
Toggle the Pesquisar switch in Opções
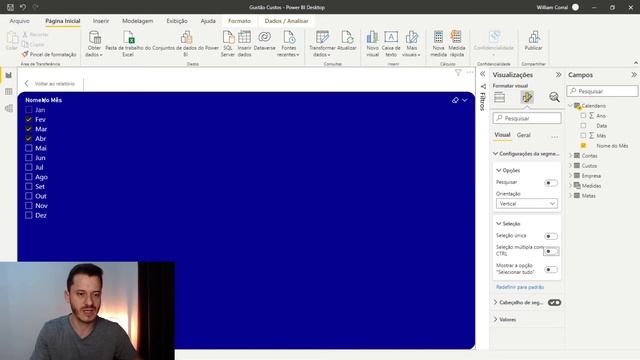click(x=551, y=182)
